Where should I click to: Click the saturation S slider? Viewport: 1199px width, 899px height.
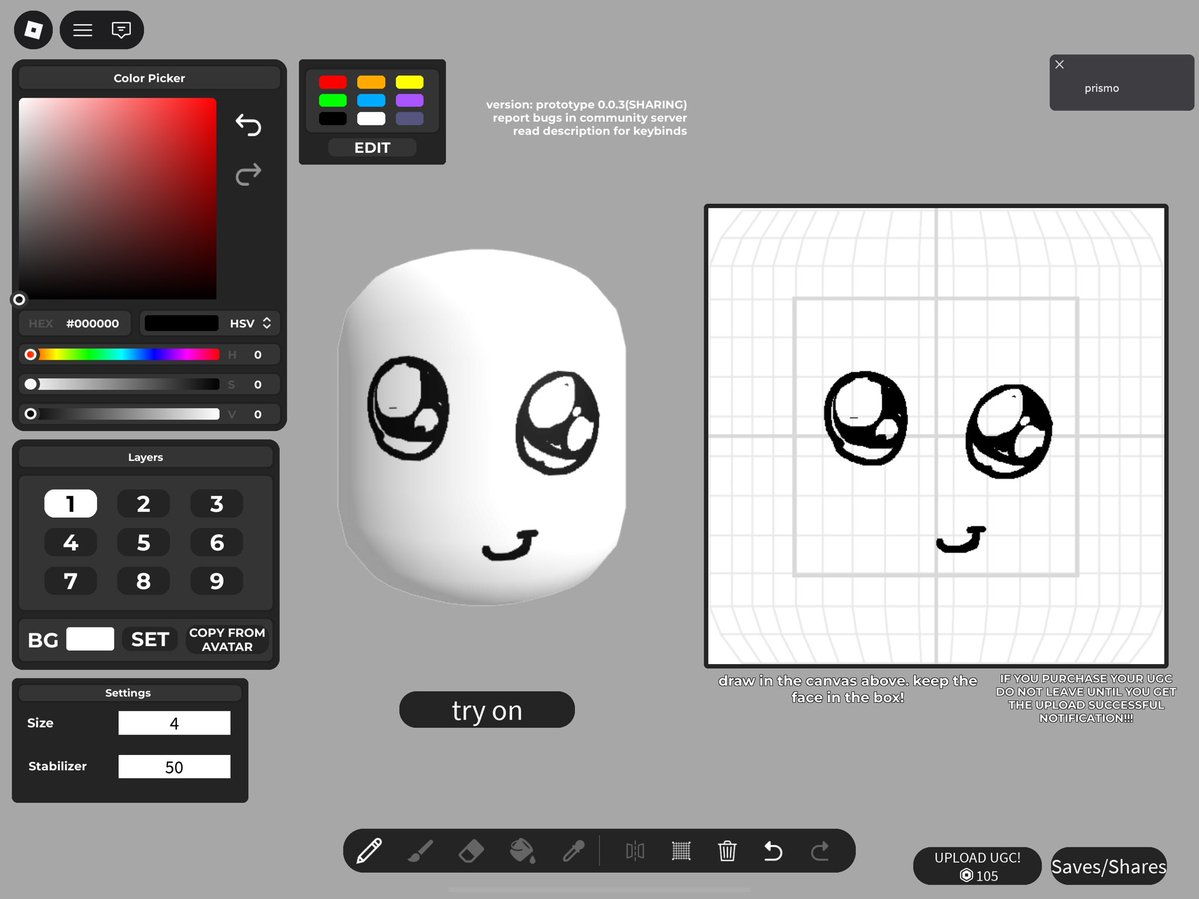click(x=125, y=384)
